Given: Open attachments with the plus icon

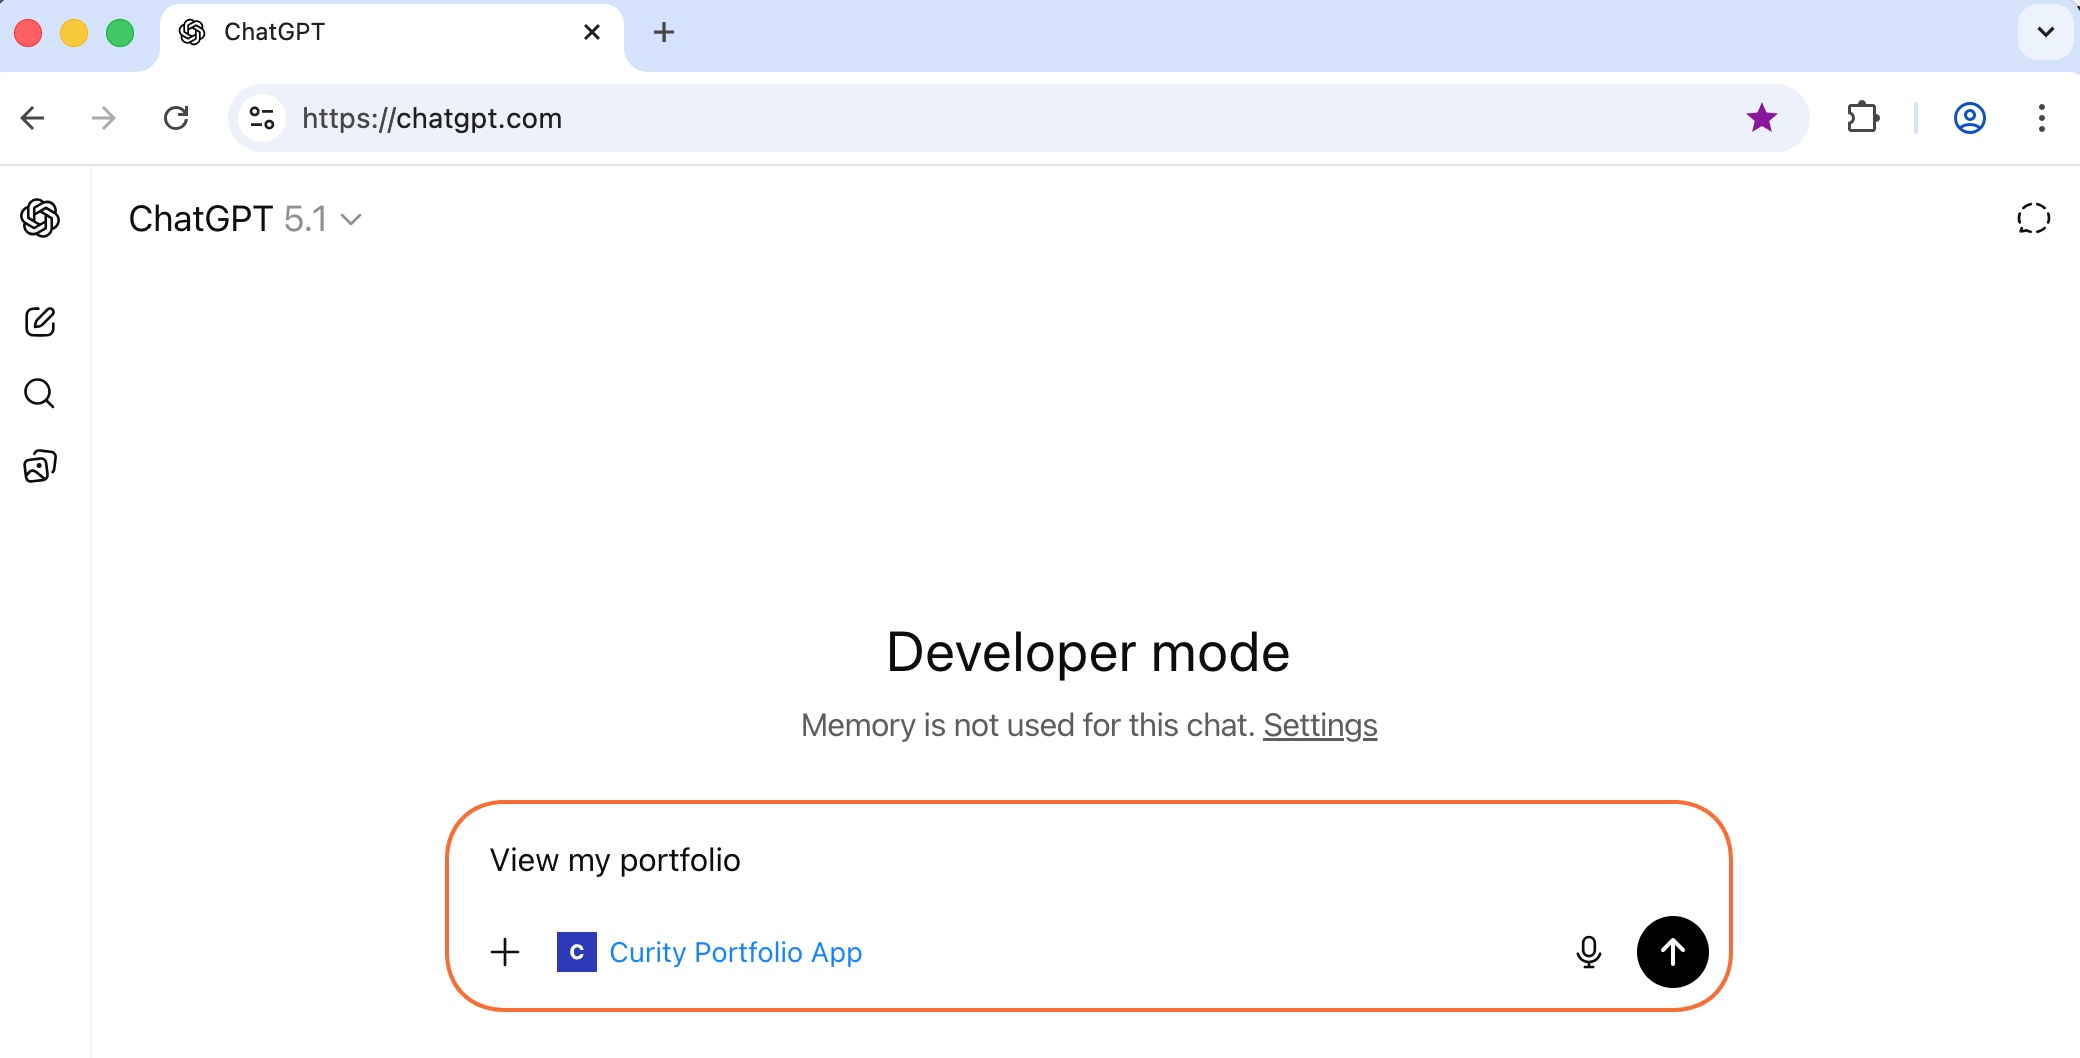Looking at the screenshot, I should (x=505, y=952).
